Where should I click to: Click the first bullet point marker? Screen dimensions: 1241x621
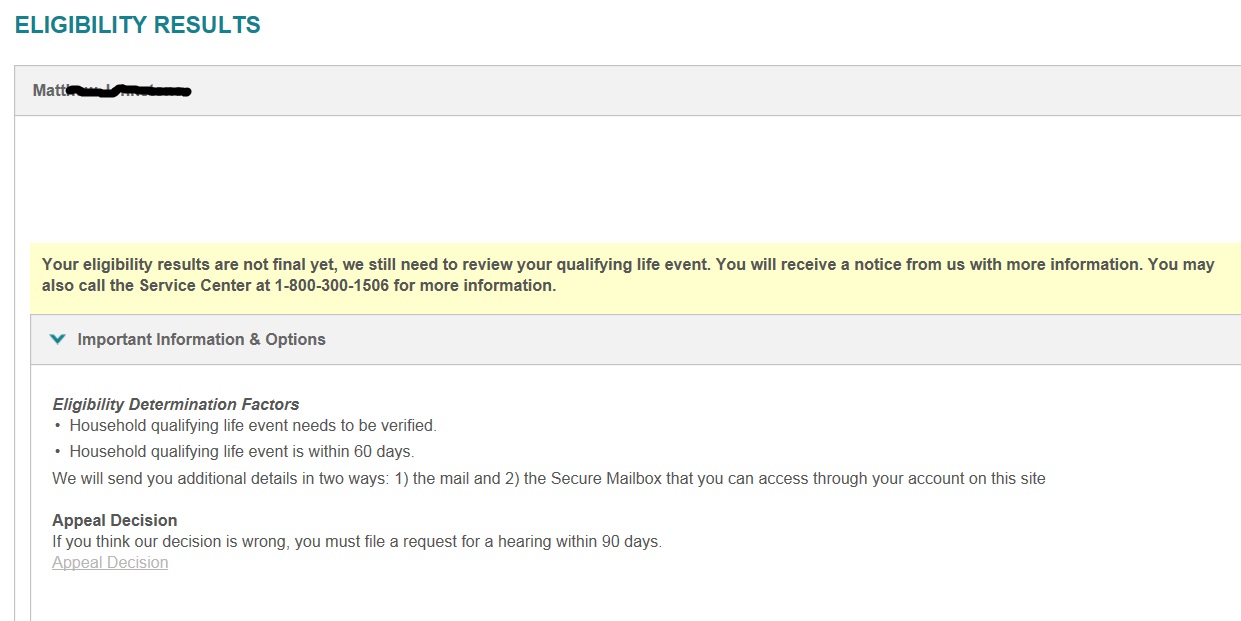57,426
